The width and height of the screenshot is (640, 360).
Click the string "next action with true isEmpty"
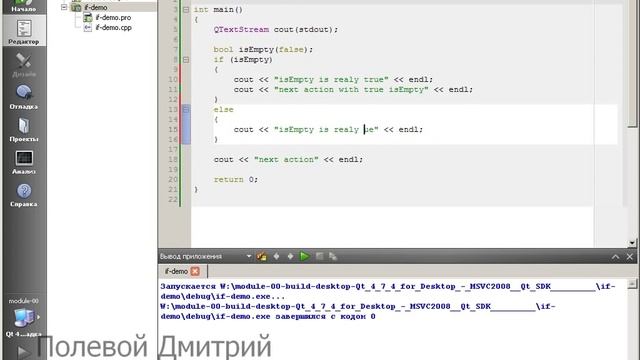(351, 89)
